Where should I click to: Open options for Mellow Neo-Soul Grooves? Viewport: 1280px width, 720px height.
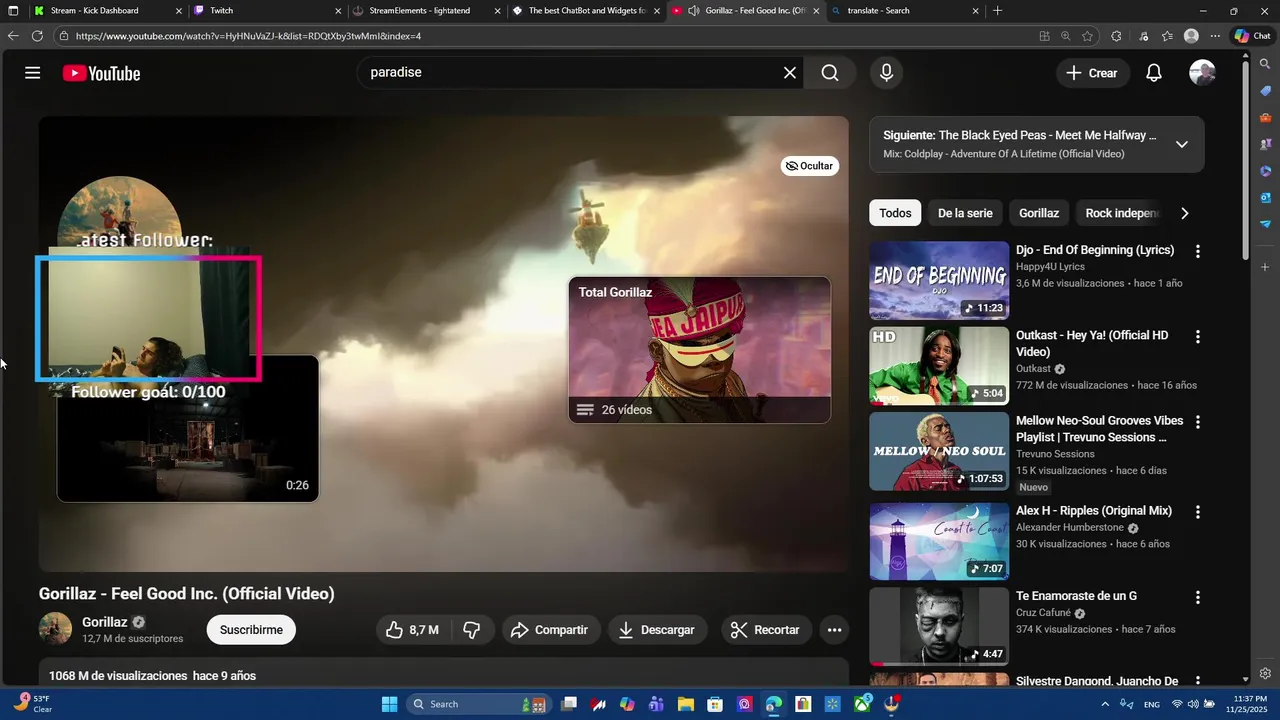coord(1198,422)
